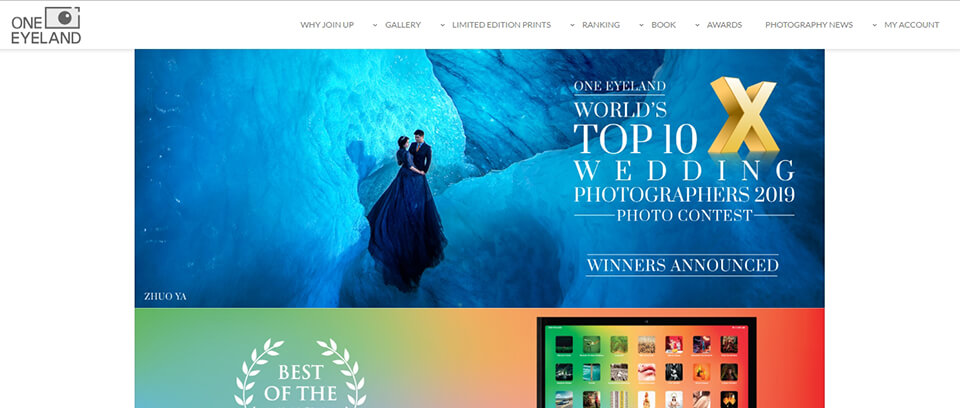Open the RANKING menu item
The height and width of the screenshot is (408, 960).
pyautogui.click(x=601, y=25)
